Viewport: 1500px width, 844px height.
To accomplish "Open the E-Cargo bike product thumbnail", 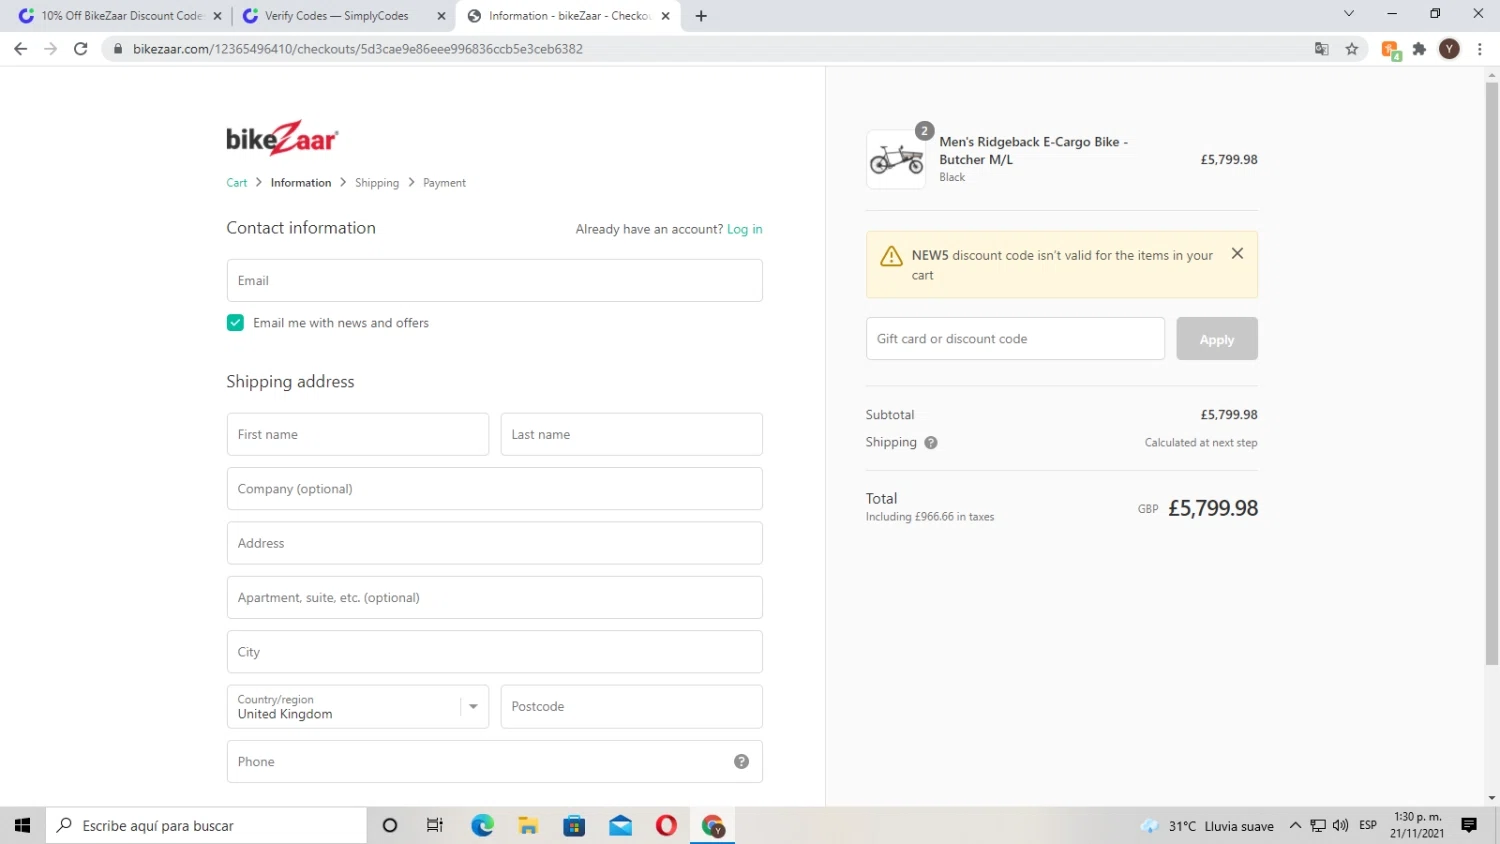I will pos(896,159).
